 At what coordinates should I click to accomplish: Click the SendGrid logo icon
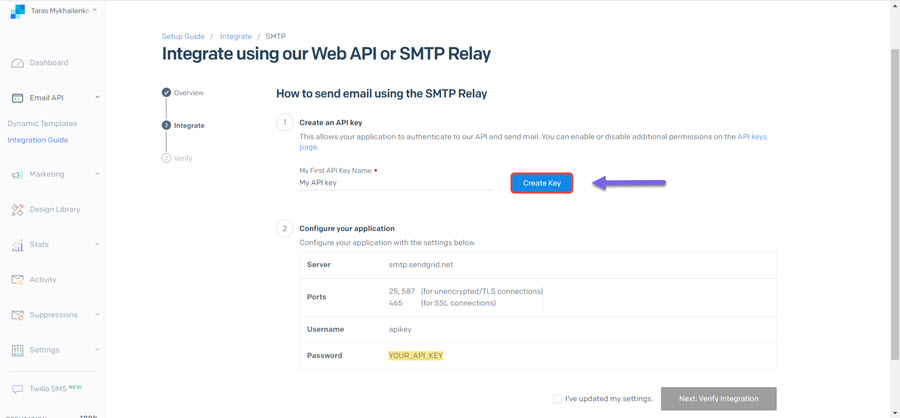(x=18, y=11)
